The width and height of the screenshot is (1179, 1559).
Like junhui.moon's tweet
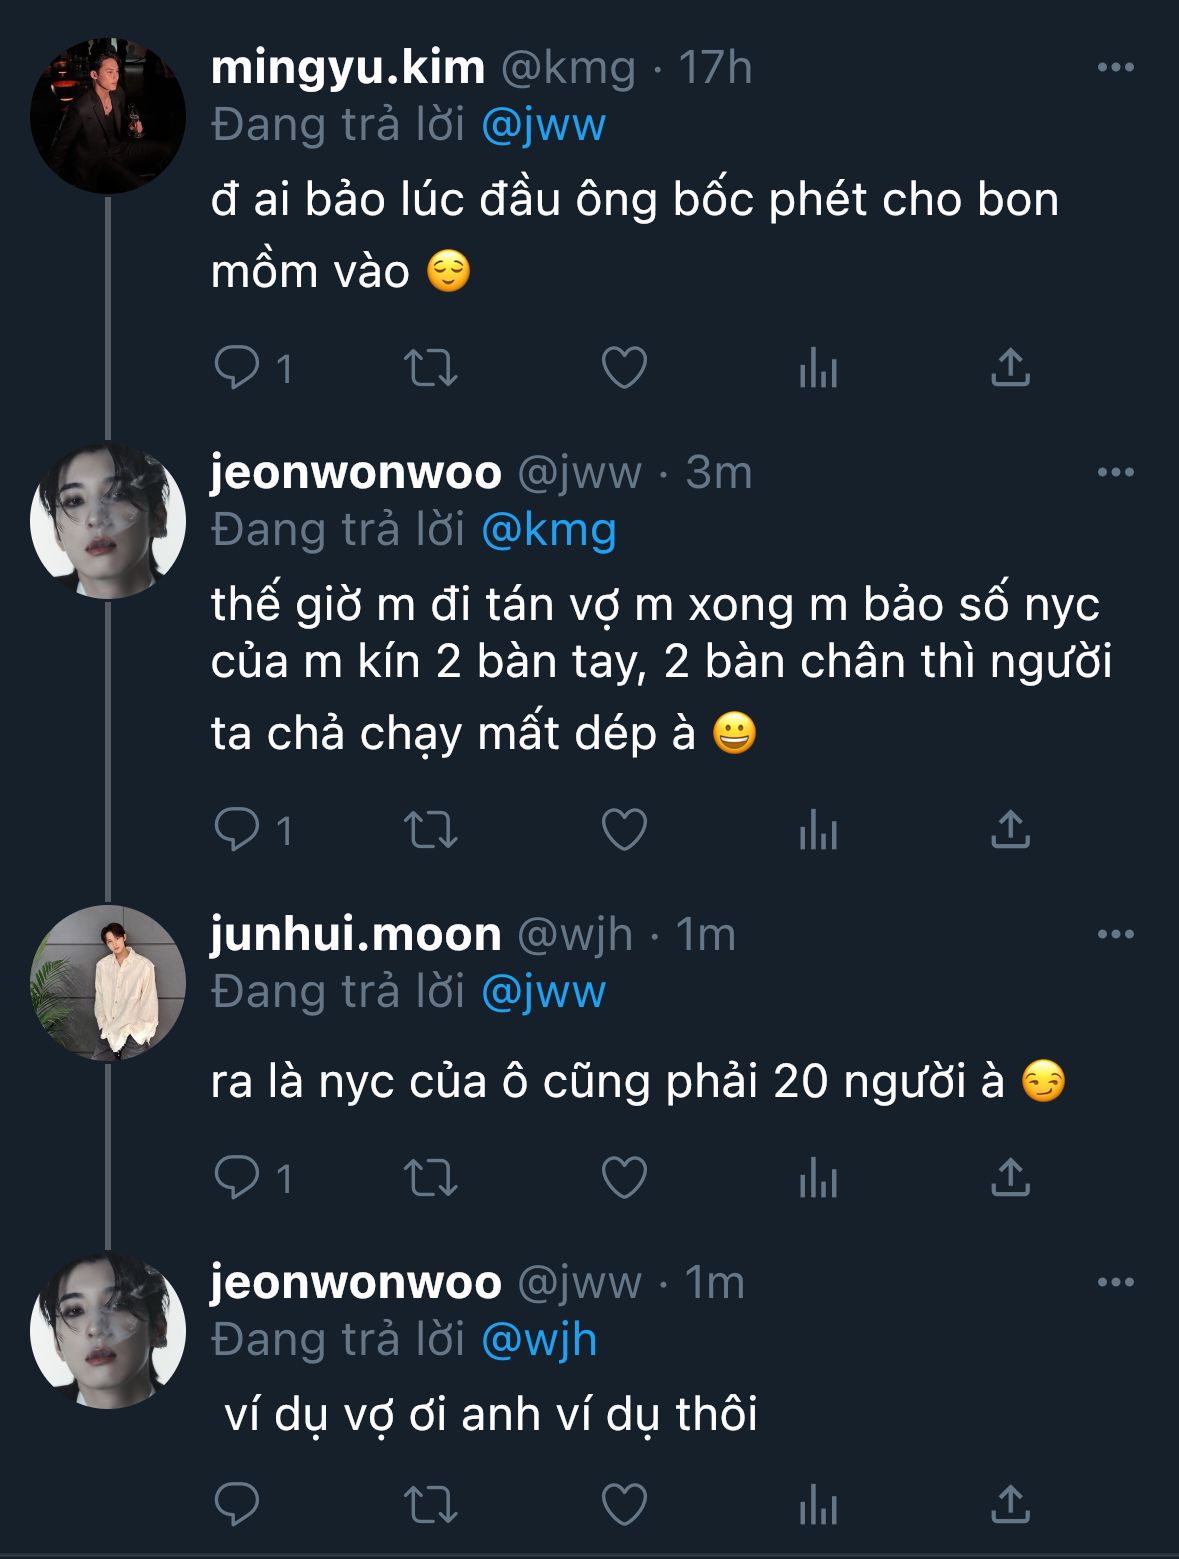coord(624,1178)
